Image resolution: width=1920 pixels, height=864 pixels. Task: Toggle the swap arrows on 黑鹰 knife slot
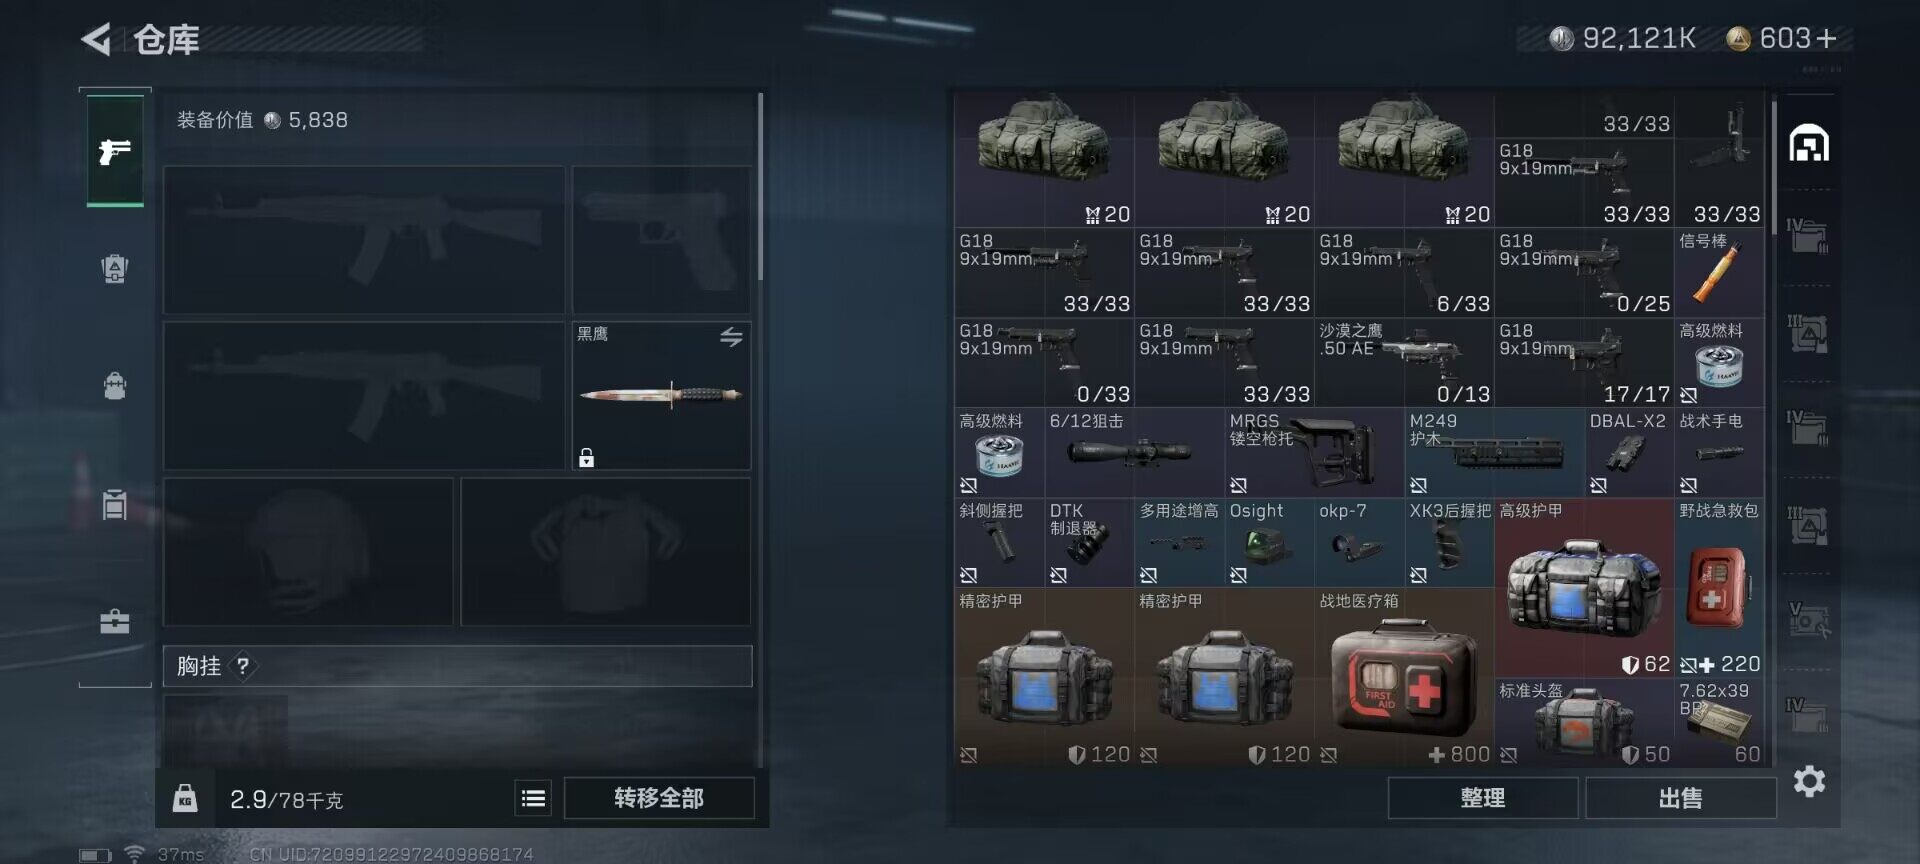coord(731,337)
